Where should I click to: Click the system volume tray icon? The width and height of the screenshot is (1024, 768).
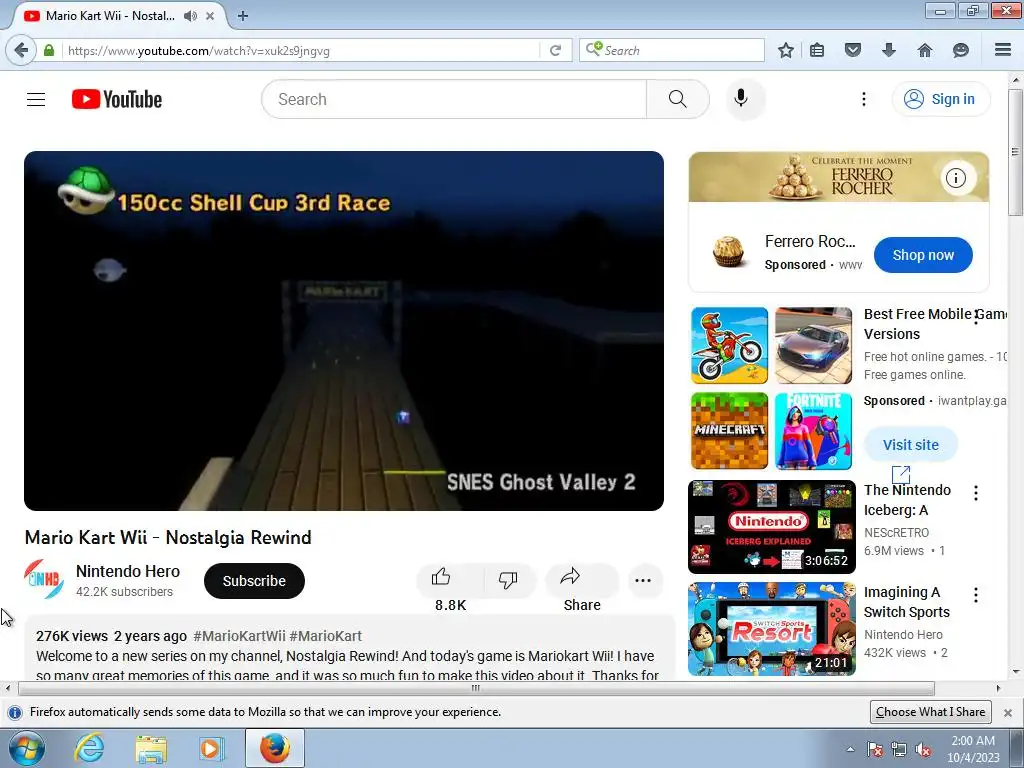922,749
